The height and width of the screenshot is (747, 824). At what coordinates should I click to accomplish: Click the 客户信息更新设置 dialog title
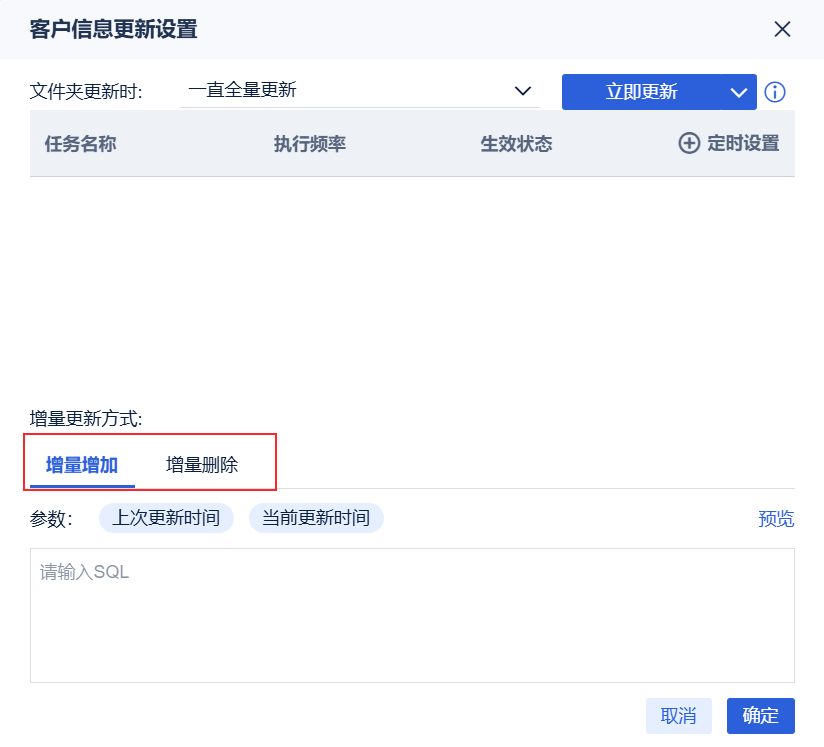[x=114, y=29]
